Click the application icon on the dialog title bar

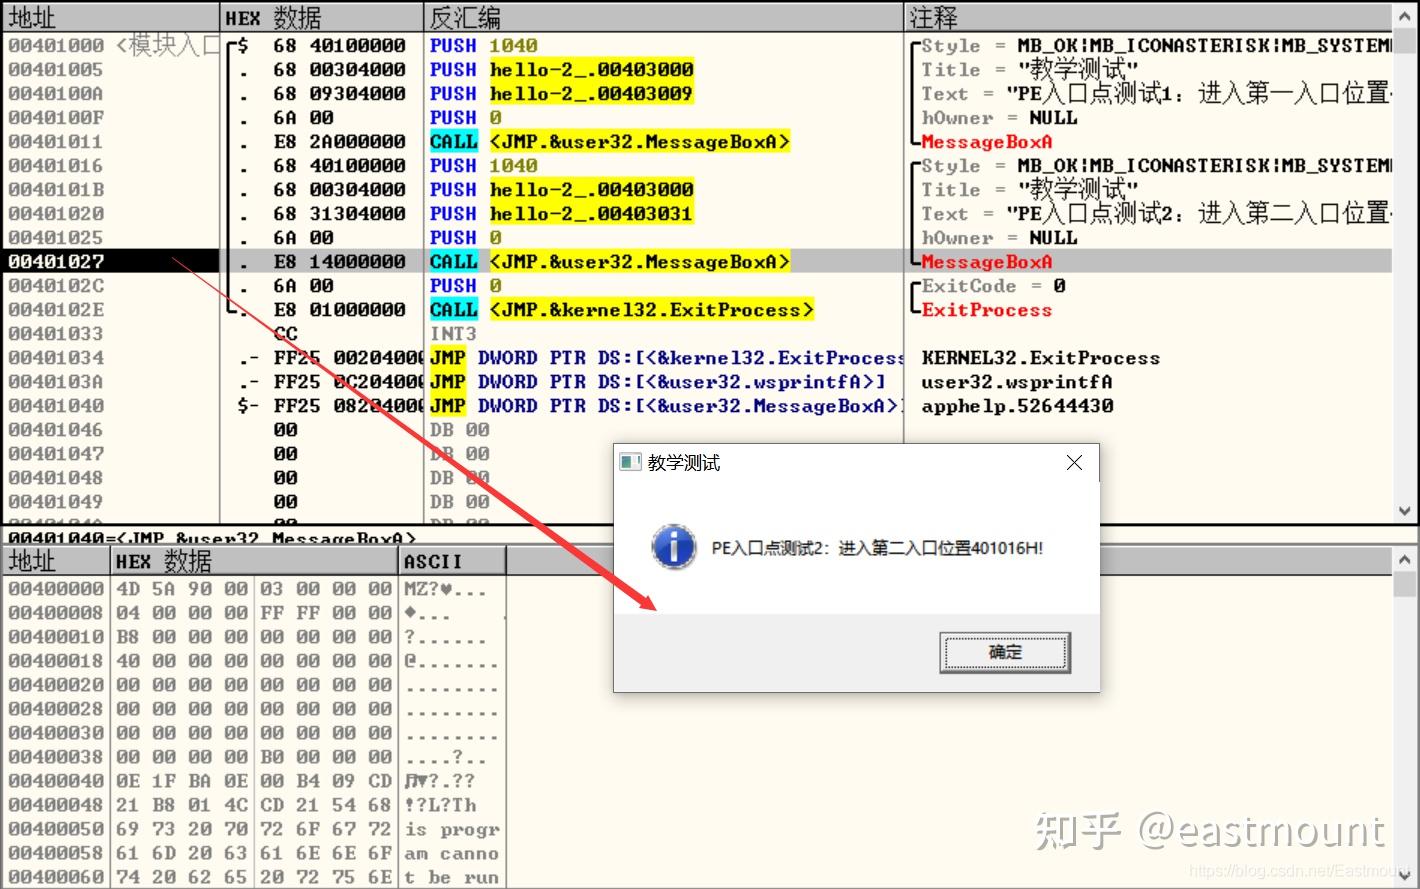click(632, 462)
